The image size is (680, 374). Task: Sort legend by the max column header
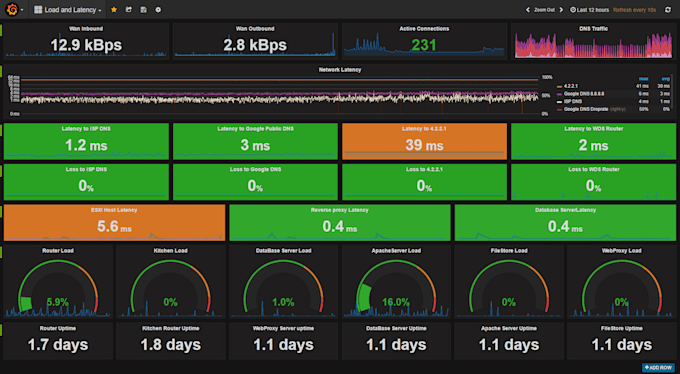(644, 79)
